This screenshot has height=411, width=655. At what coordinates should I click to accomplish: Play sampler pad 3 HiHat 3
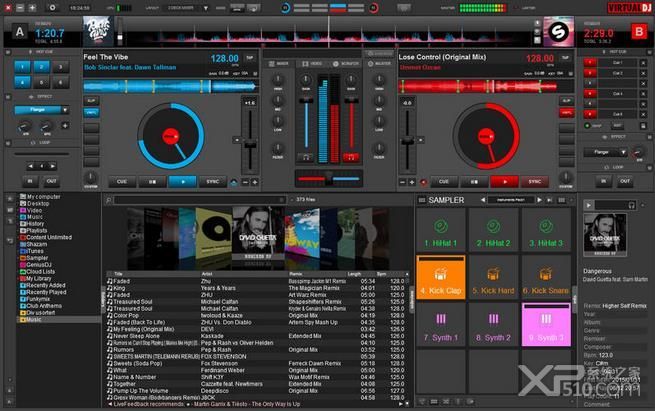546,231
